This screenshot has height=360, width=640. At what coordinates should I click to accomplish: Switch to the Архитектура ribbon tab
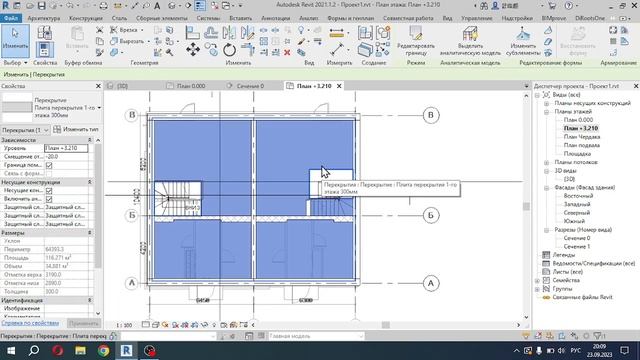coord(44,18)
